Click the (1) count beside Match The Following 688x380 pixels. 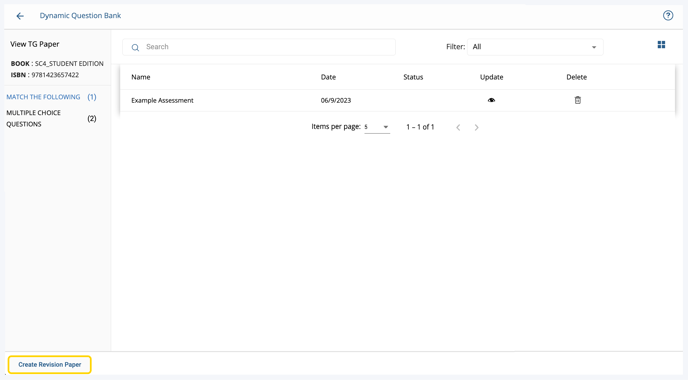[x=92, y=97]
